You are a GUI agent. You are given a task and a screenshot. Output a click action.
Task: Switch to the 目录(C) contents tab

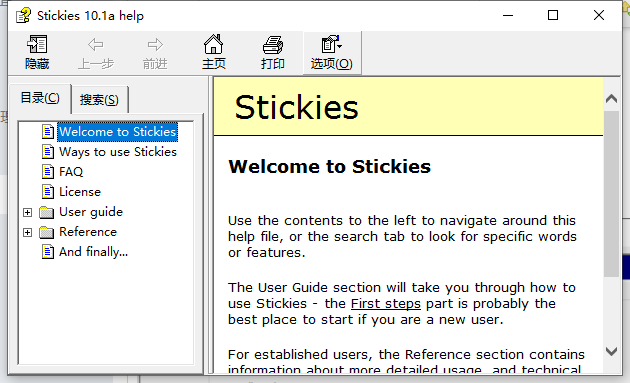coord(40,98)
